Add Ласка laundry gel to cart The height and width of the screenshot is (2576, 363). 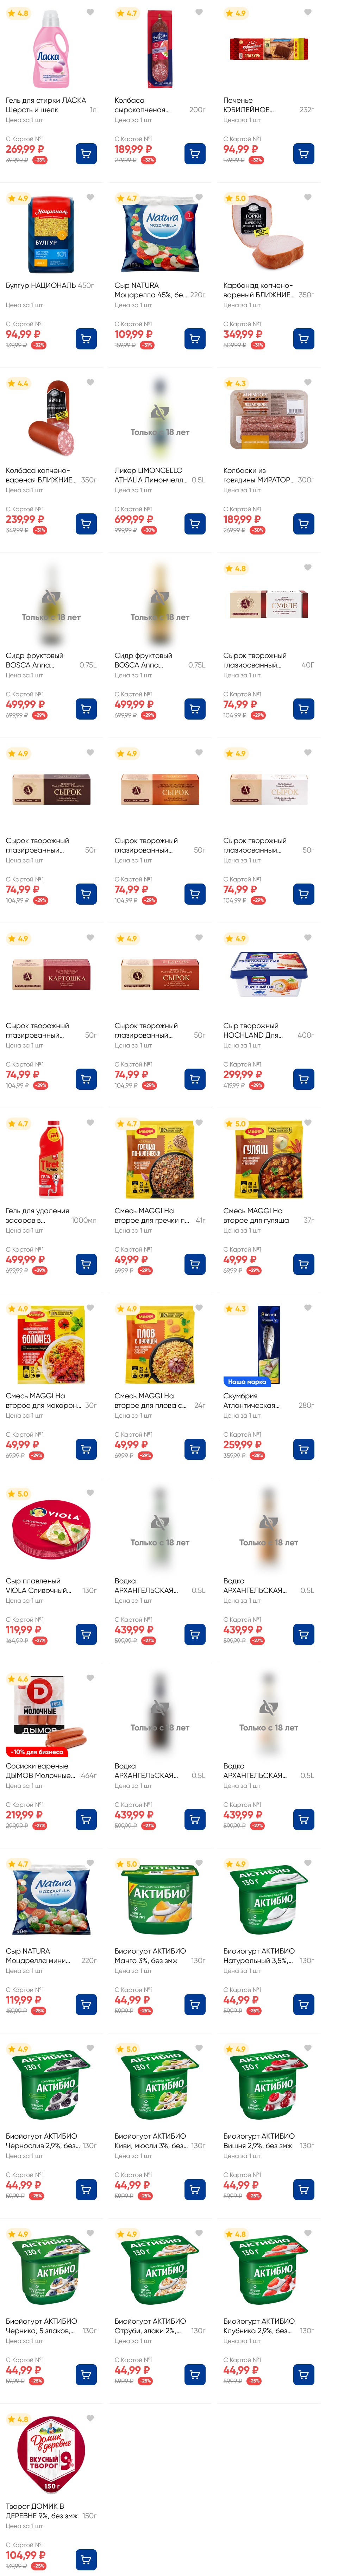click(86, 154)
